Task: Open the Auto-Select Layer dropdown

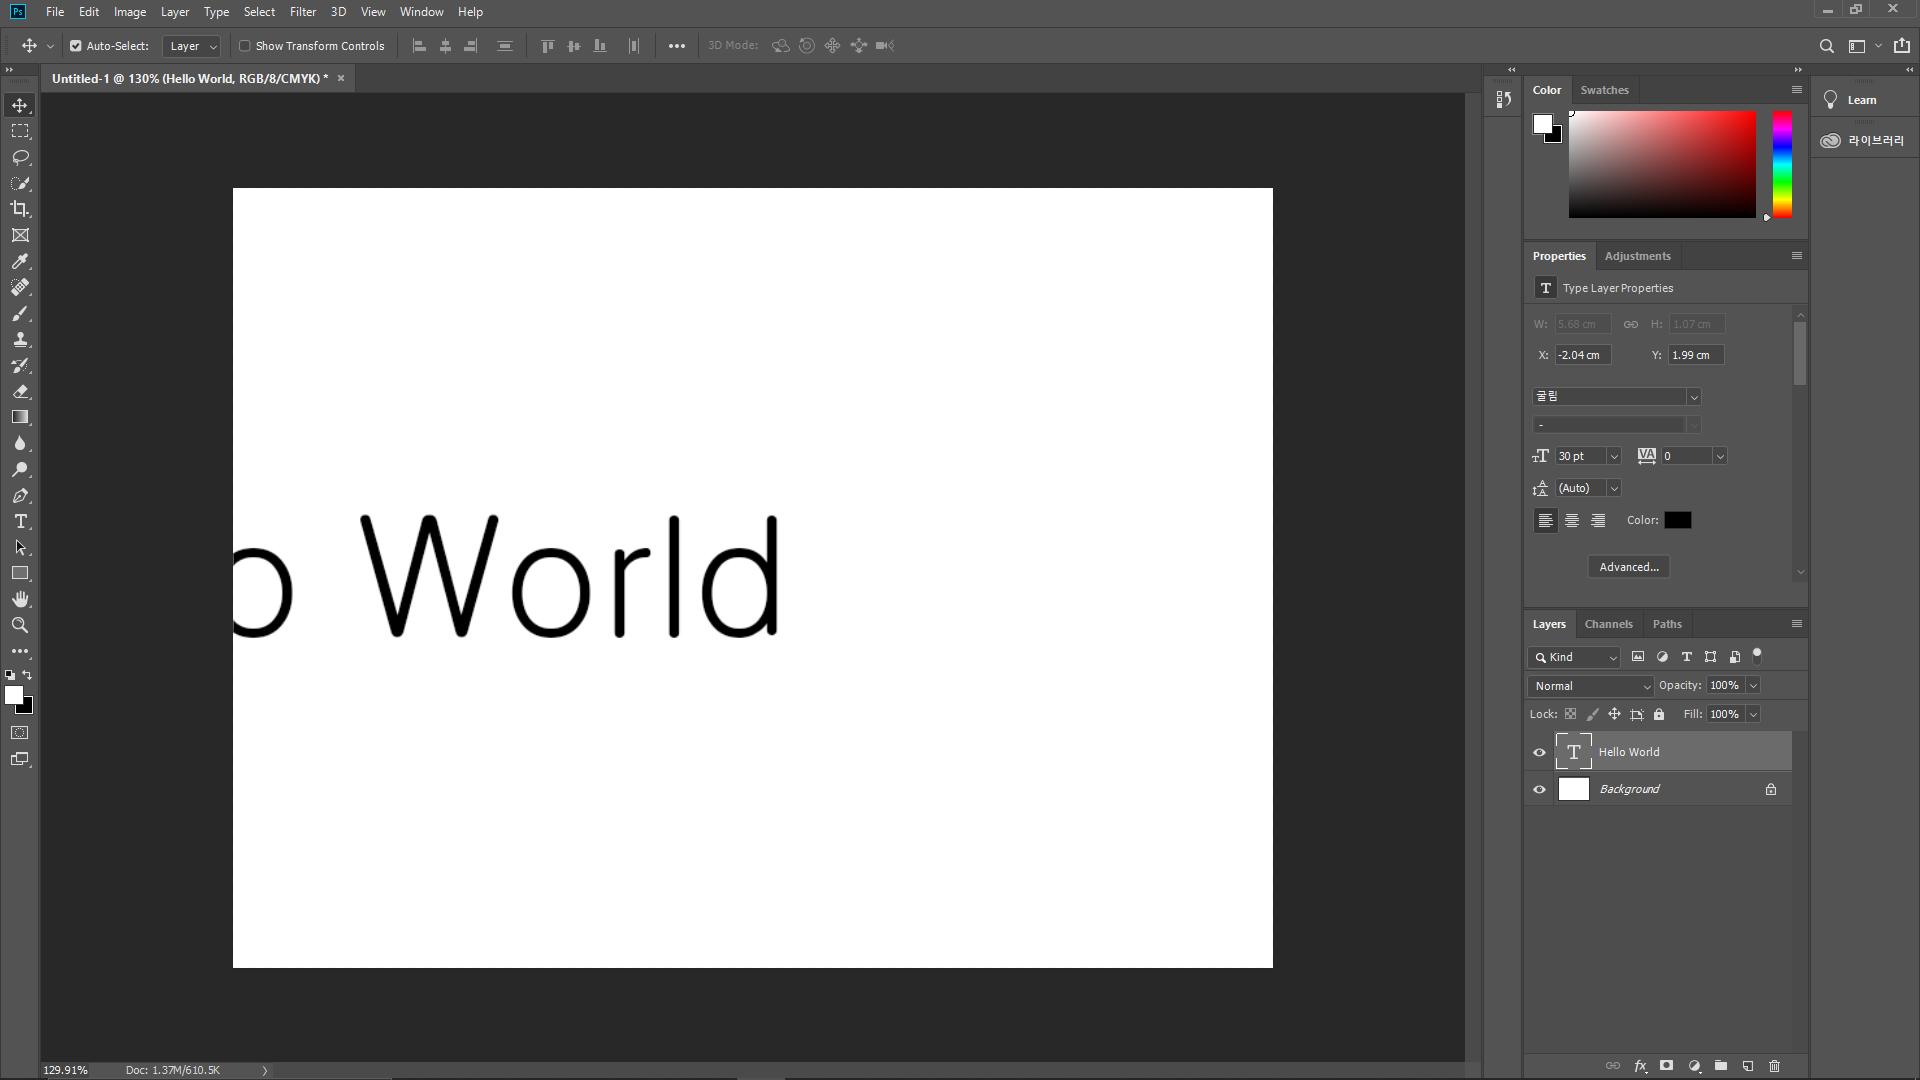Action: pos(192,46)
